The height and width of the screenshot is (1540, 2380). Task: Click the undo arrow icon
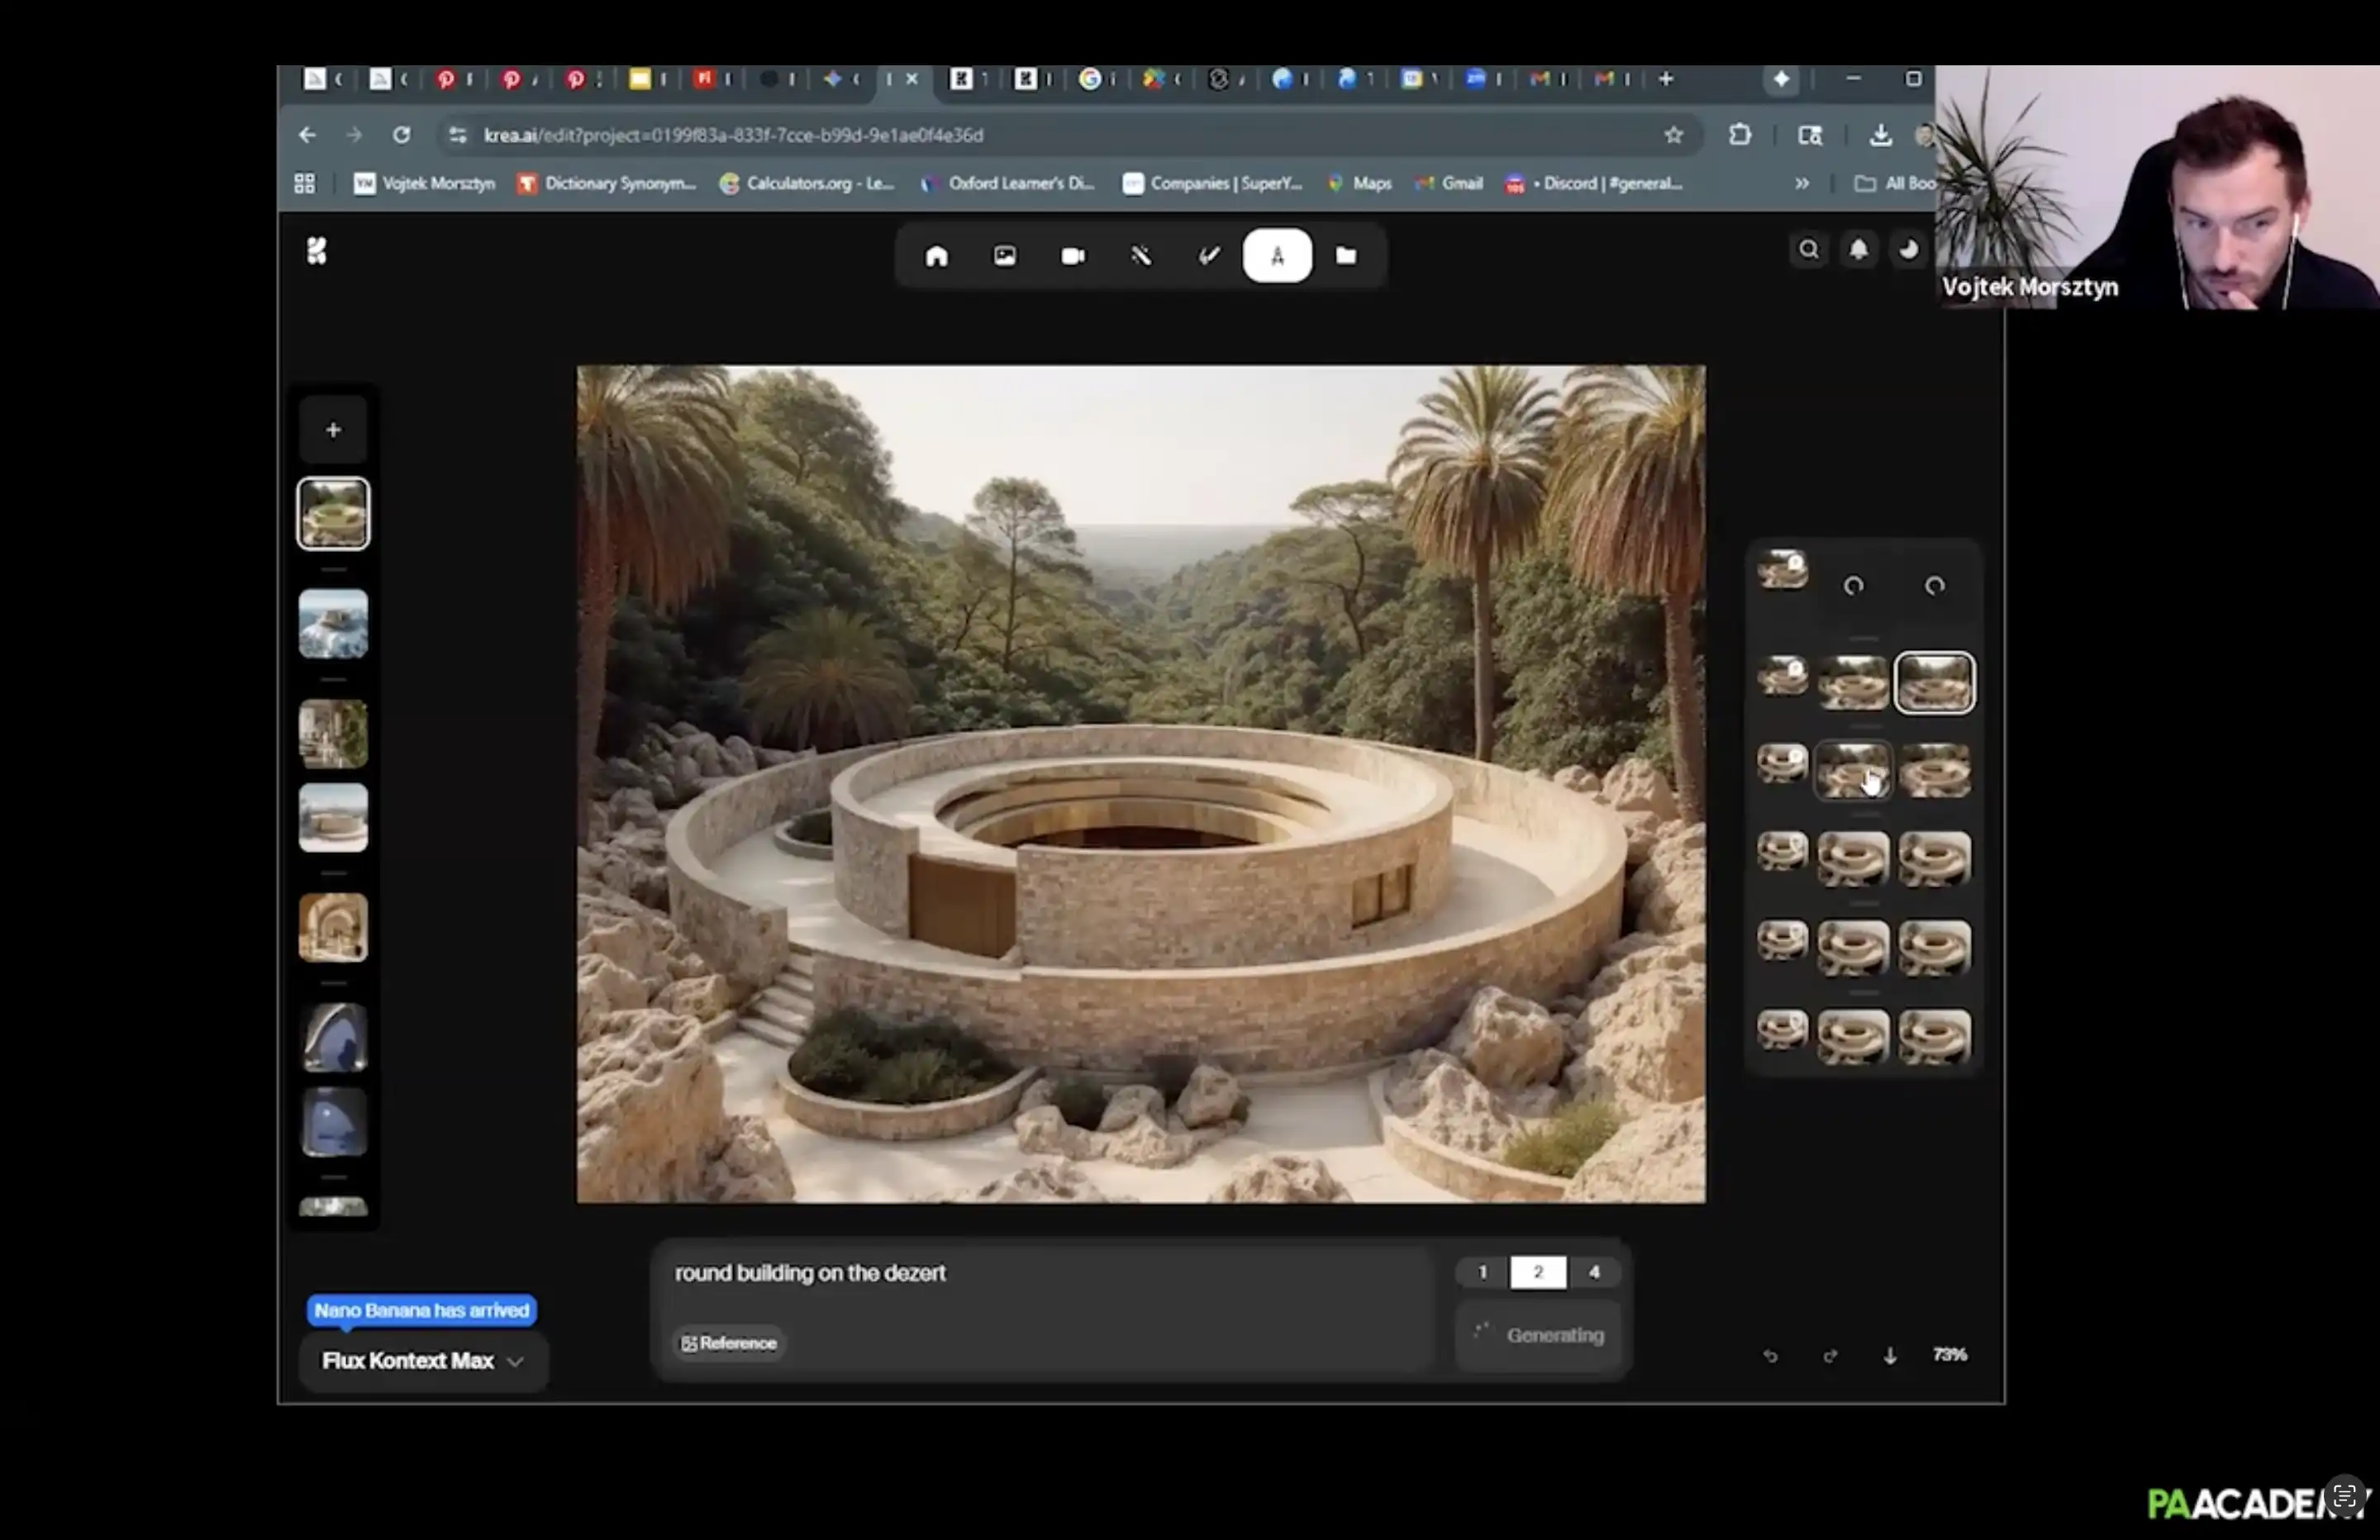click(x=1770, y=1356)
